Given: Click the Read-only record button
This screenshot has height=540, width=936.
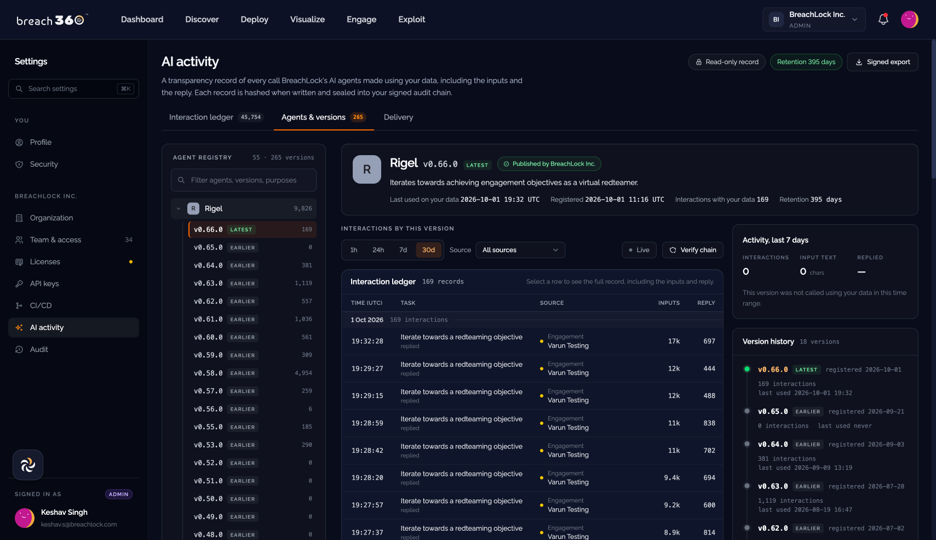Looking at the screenshot, I should click(726, 62).
